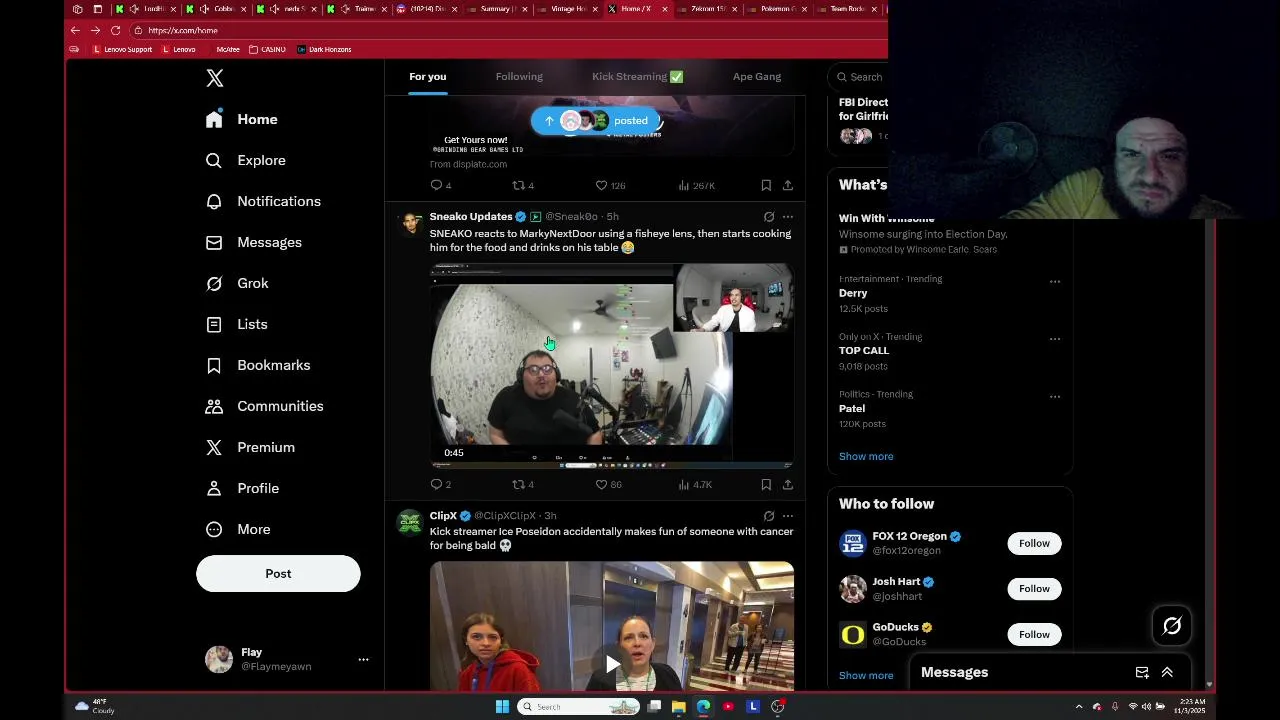The width and height of the screenshot is (1280, 720).
Task: Open the Windows Start menu
Action: tap(502, 707)
